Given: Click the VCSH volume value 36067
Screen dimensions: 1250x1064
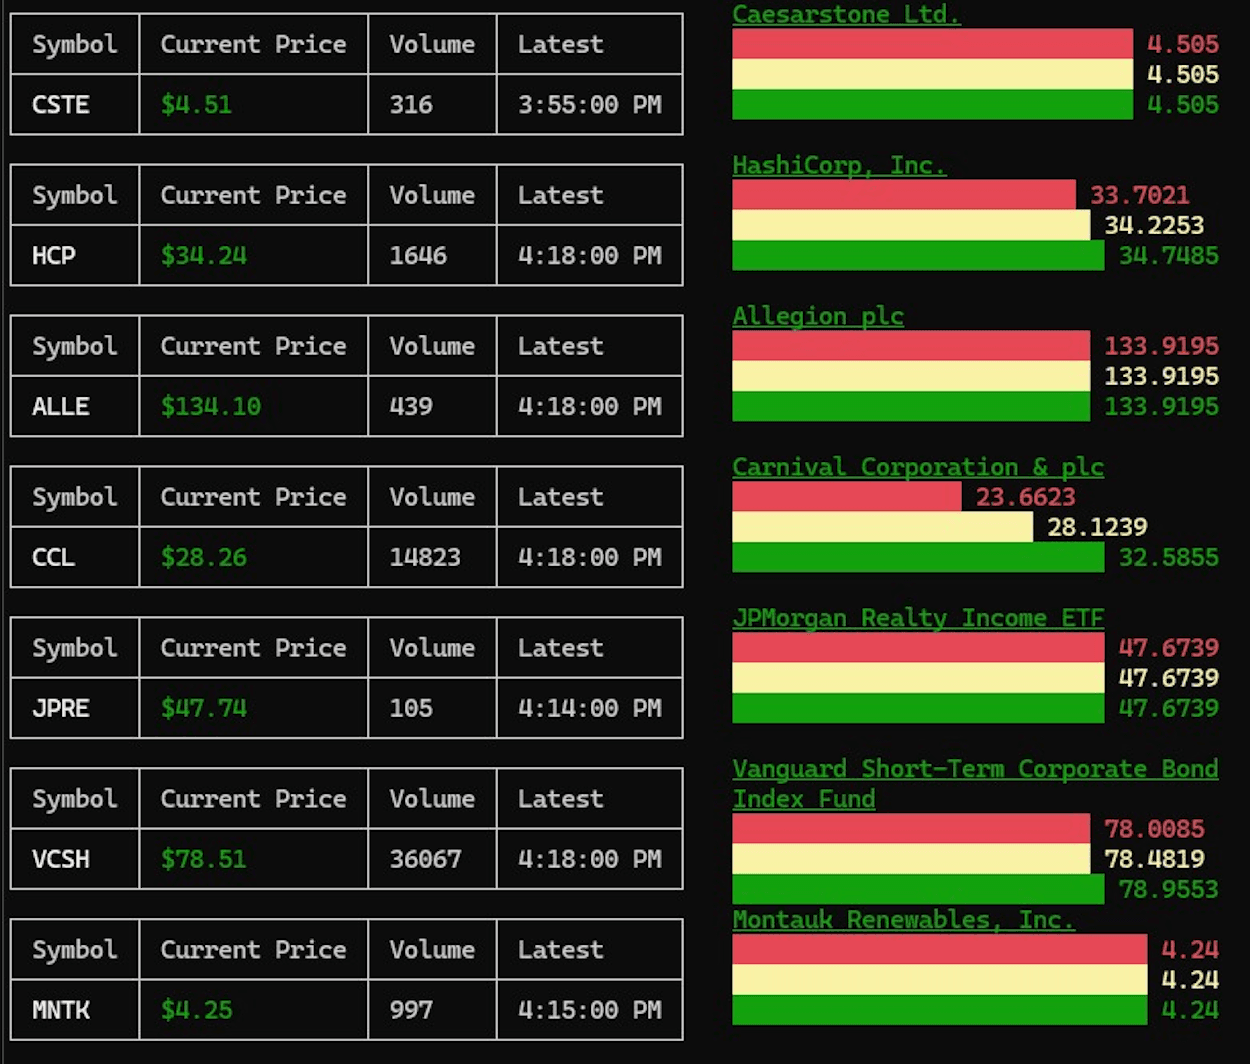Looking at the screenshot, I should click(x=425, y=859).
